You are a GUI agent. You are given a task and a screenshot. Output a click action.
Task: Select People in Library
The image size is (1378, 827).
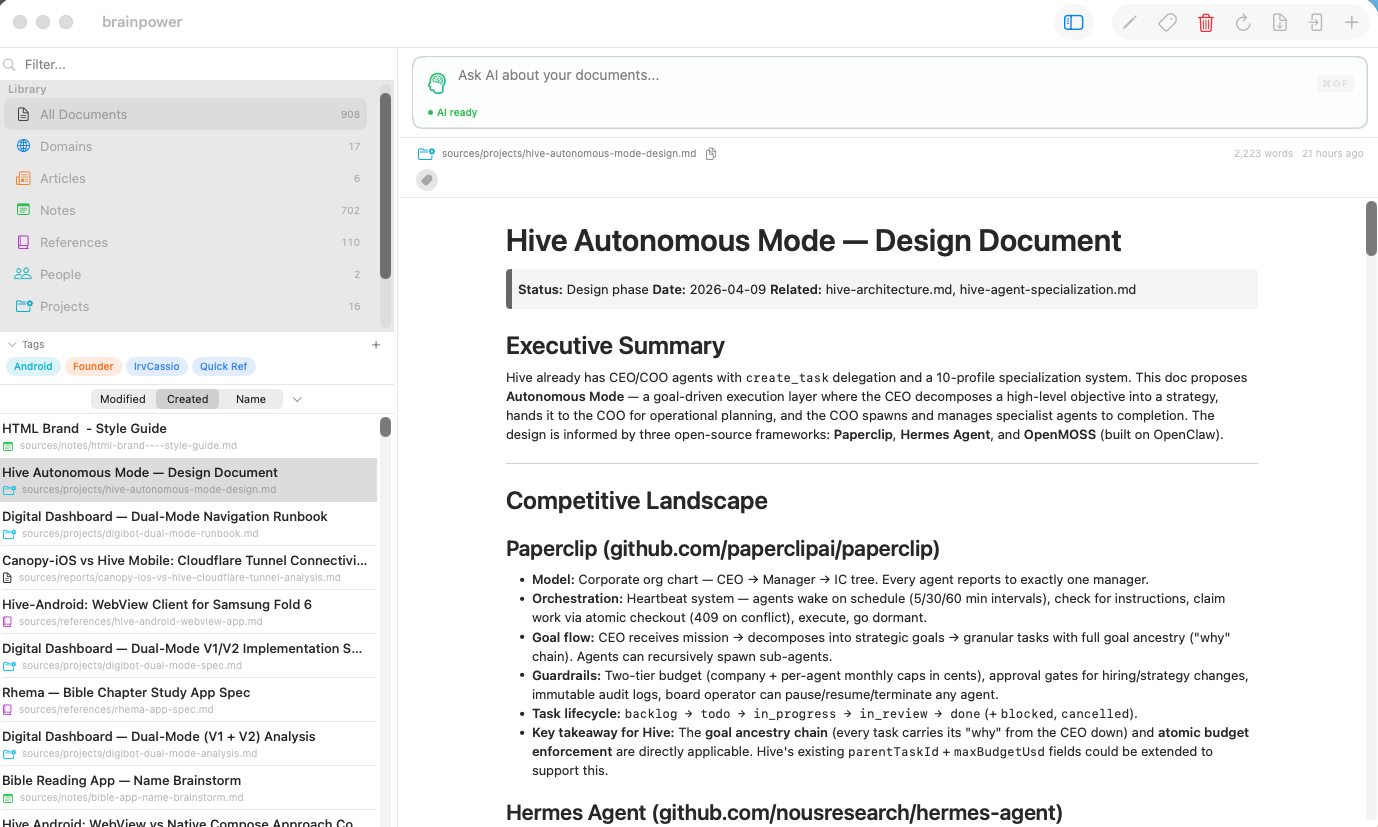tap(185, 274)
